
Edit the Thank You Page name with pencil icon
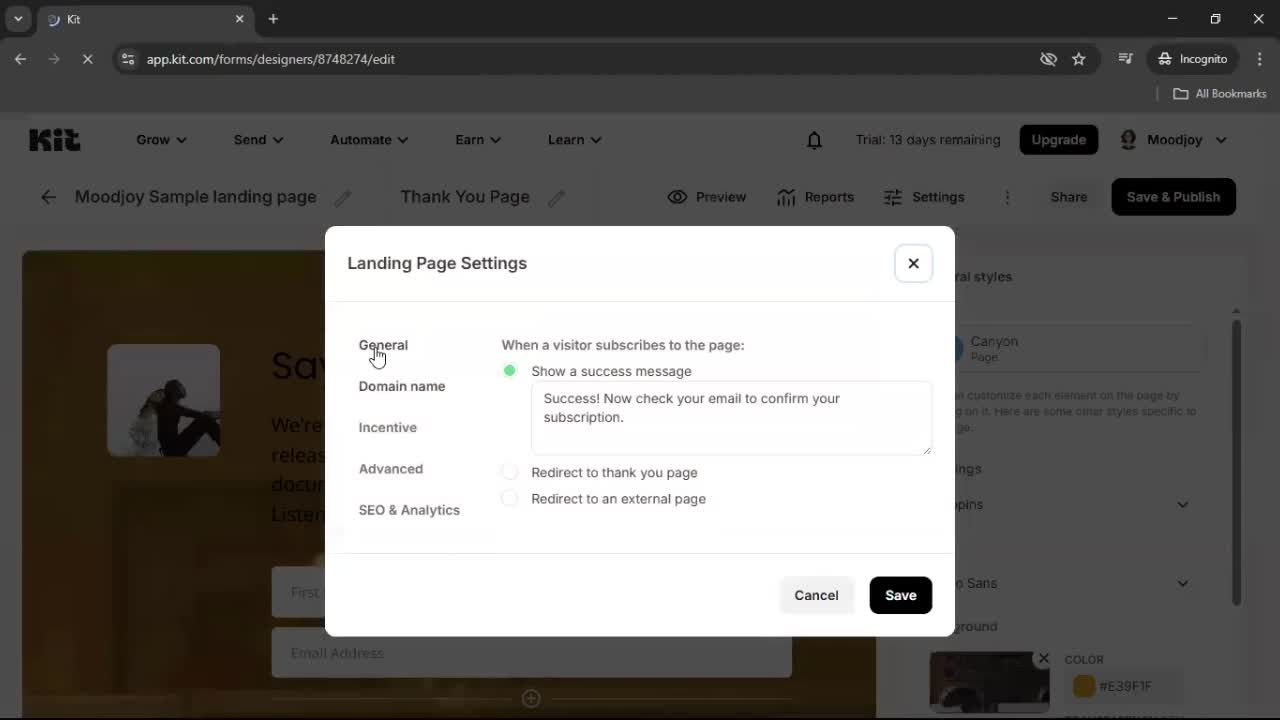click(557, 198)
